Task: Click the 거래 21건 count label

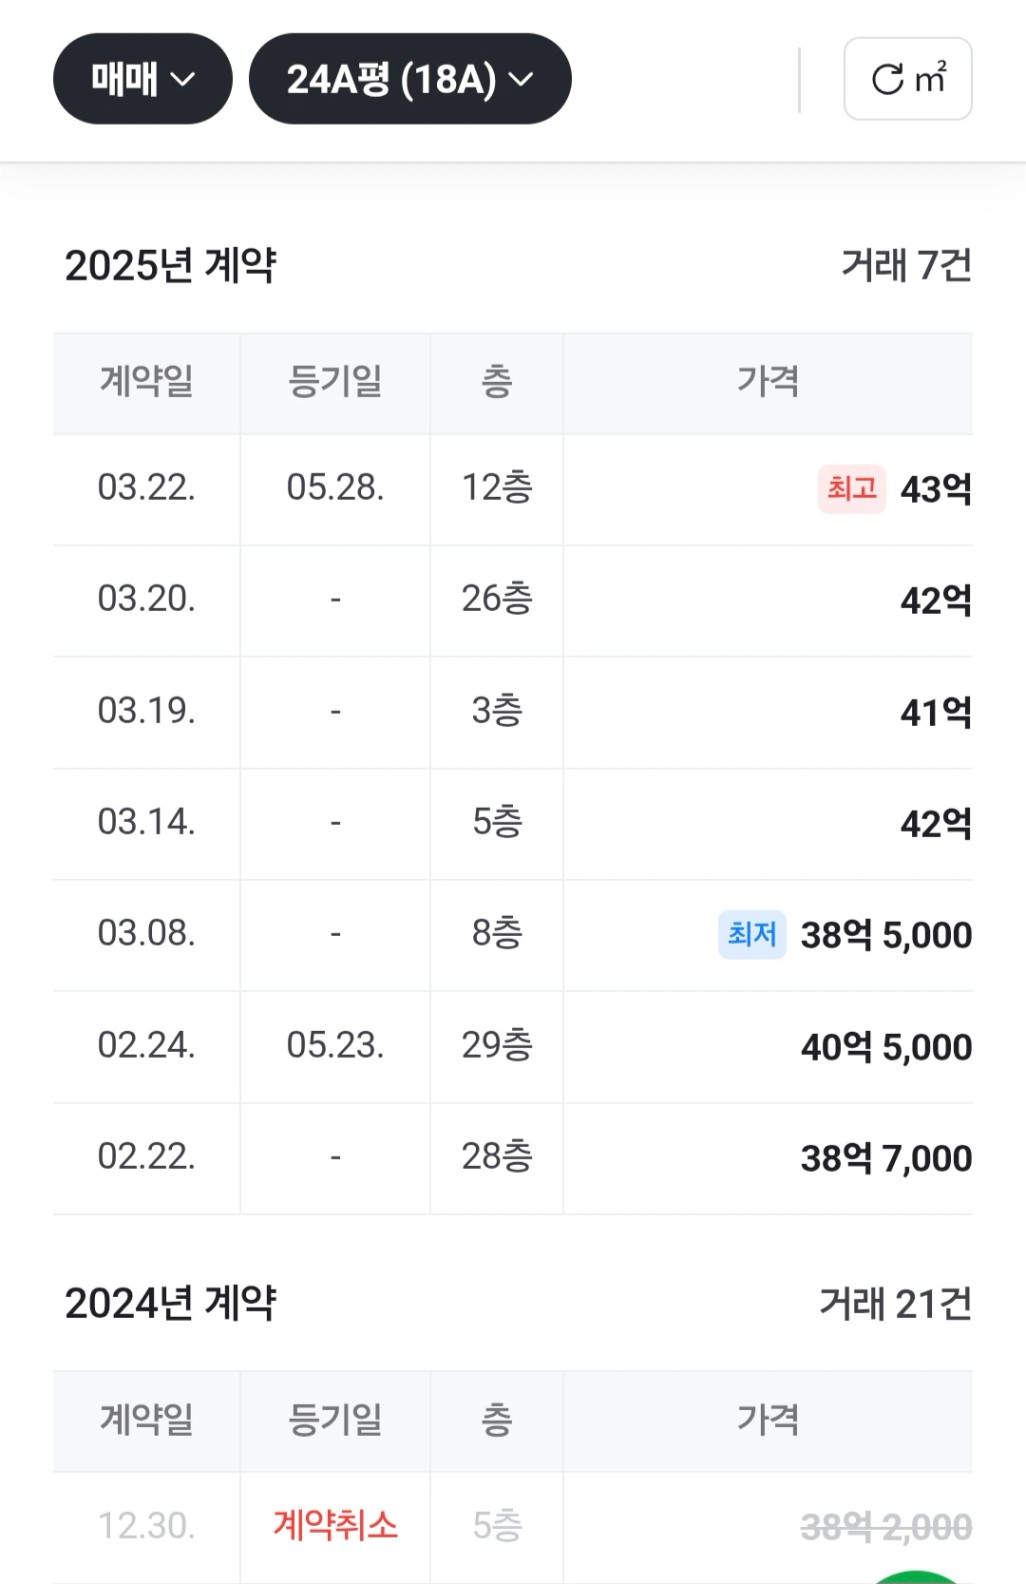Action: tap(895, 1303)
